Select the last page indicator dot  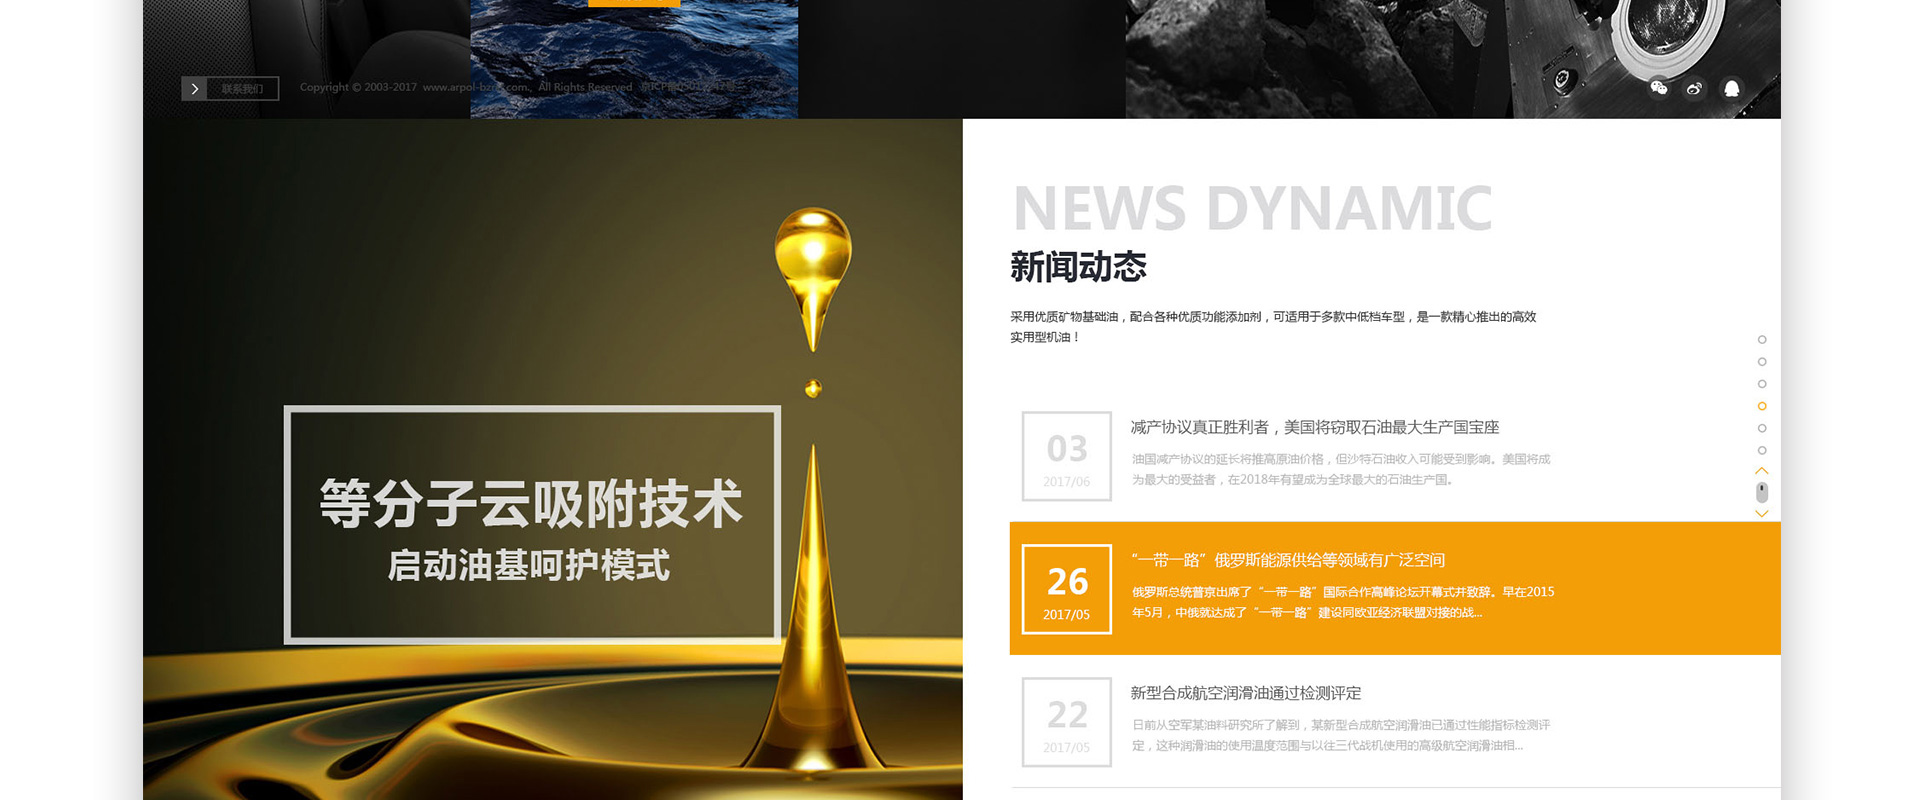coord(1761,450)
